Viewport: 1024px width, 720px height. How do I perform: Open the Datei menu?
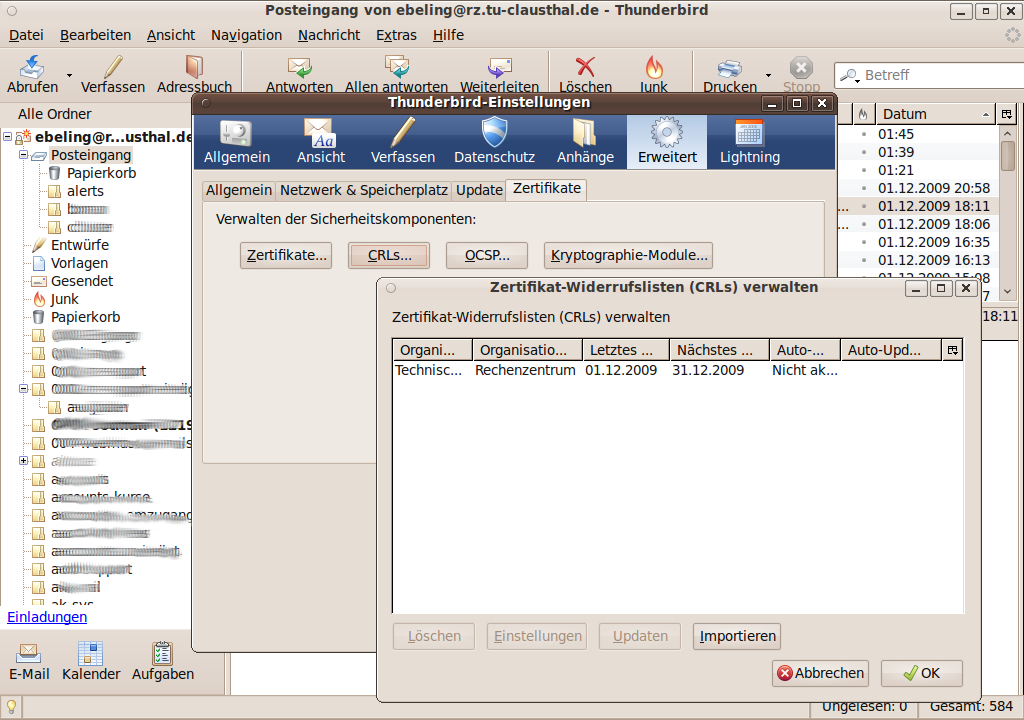click(x=26, y=35)
